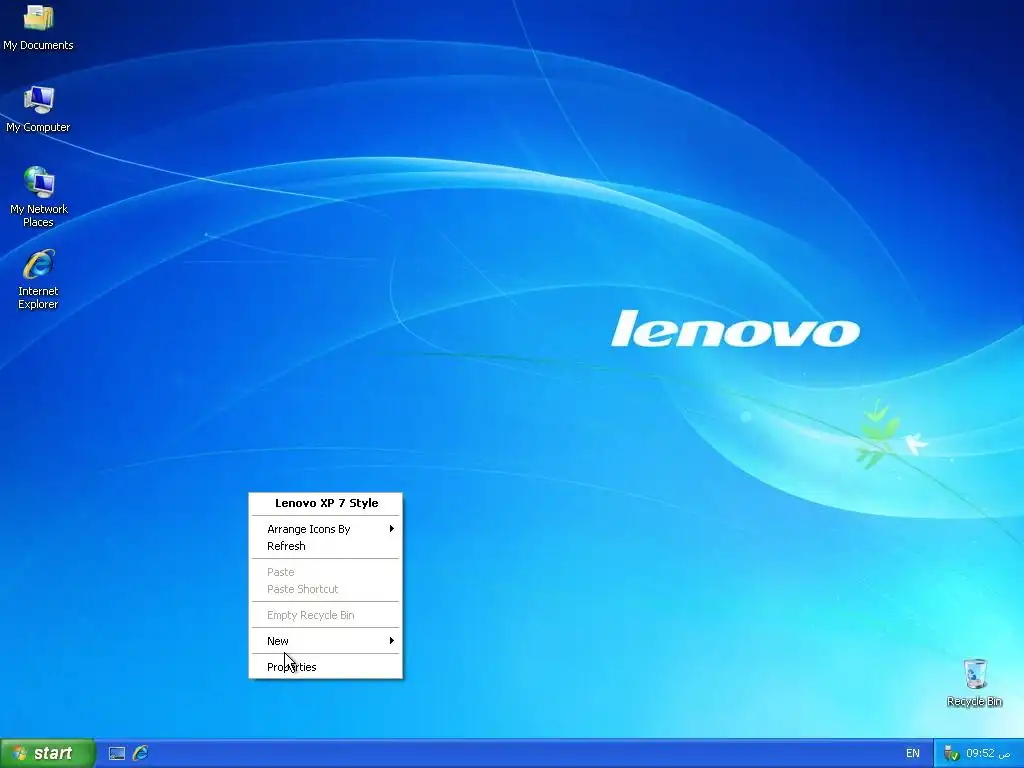Screen dimensions: 1024x768
Task: Select the My Computer desktop icon
Action: coord(38,109)
